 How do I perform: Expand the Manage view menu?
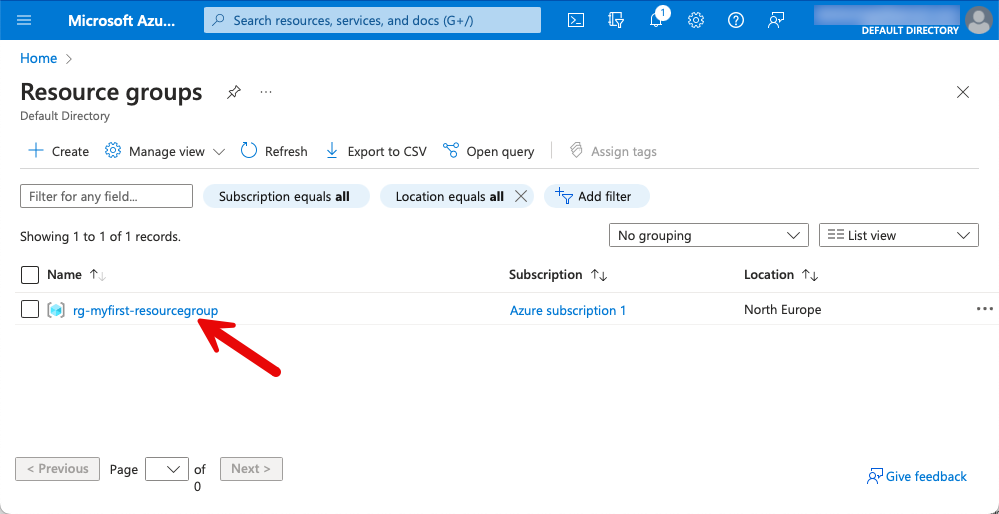click(165, 152)
